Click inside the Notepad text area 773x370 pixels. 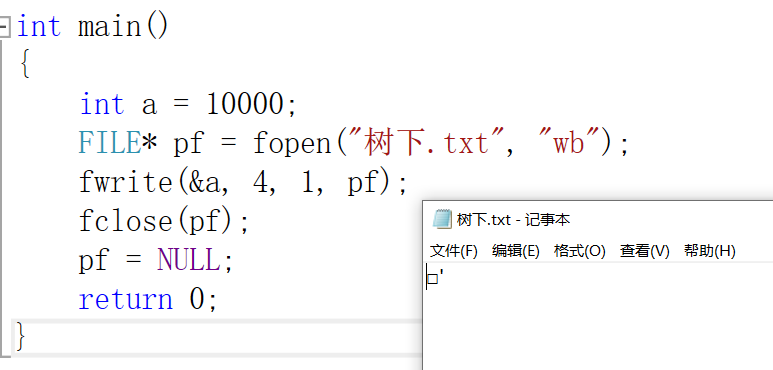pyautogui.click(x=597, y=316)
